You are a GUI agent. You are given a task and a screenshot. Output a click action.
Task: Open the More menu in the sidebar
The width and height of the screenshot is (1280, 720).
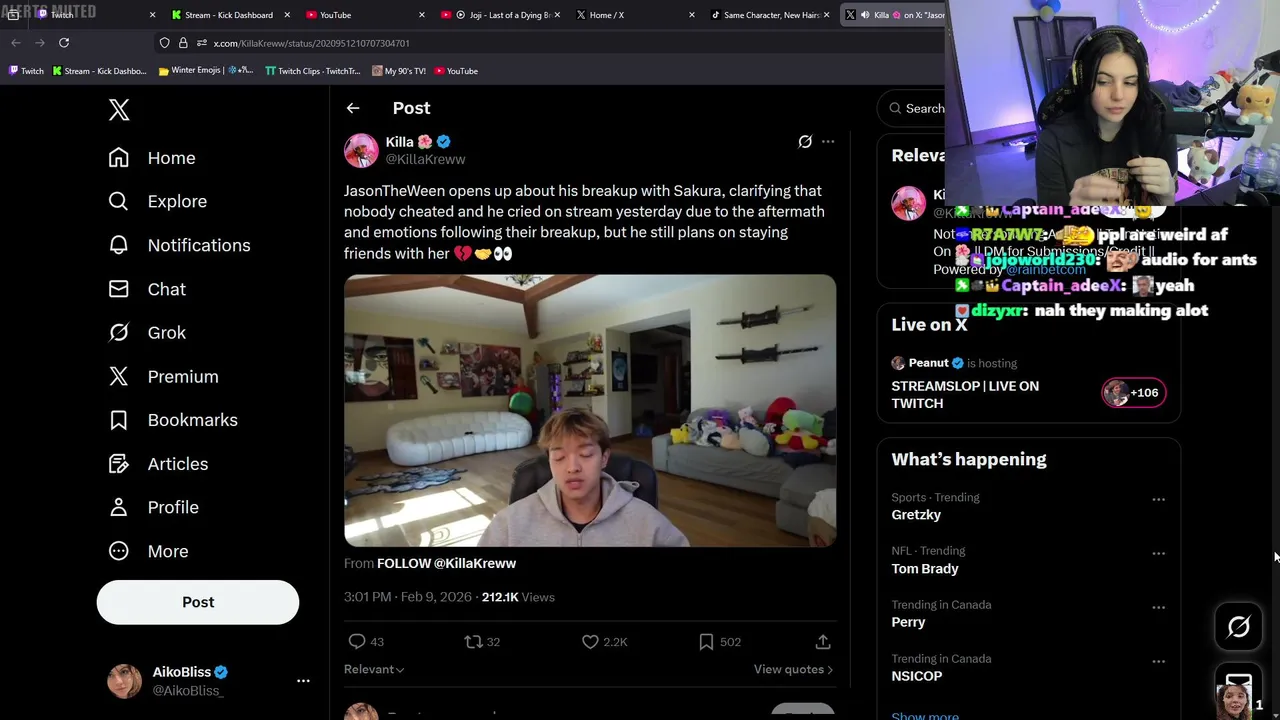pos(148,551)
